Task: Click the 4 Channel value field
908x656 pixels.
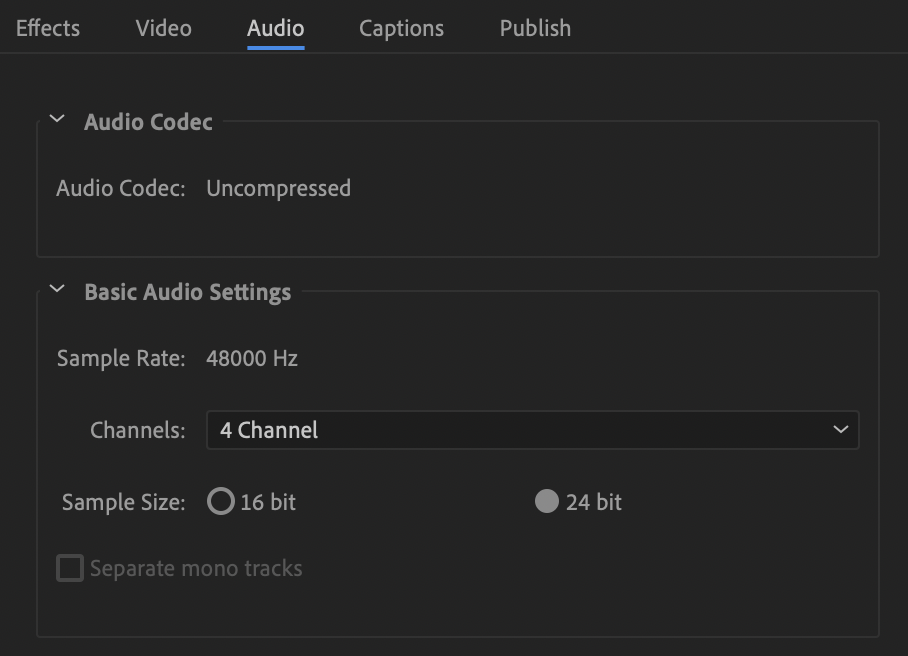Action: click(x=267, y=430)
